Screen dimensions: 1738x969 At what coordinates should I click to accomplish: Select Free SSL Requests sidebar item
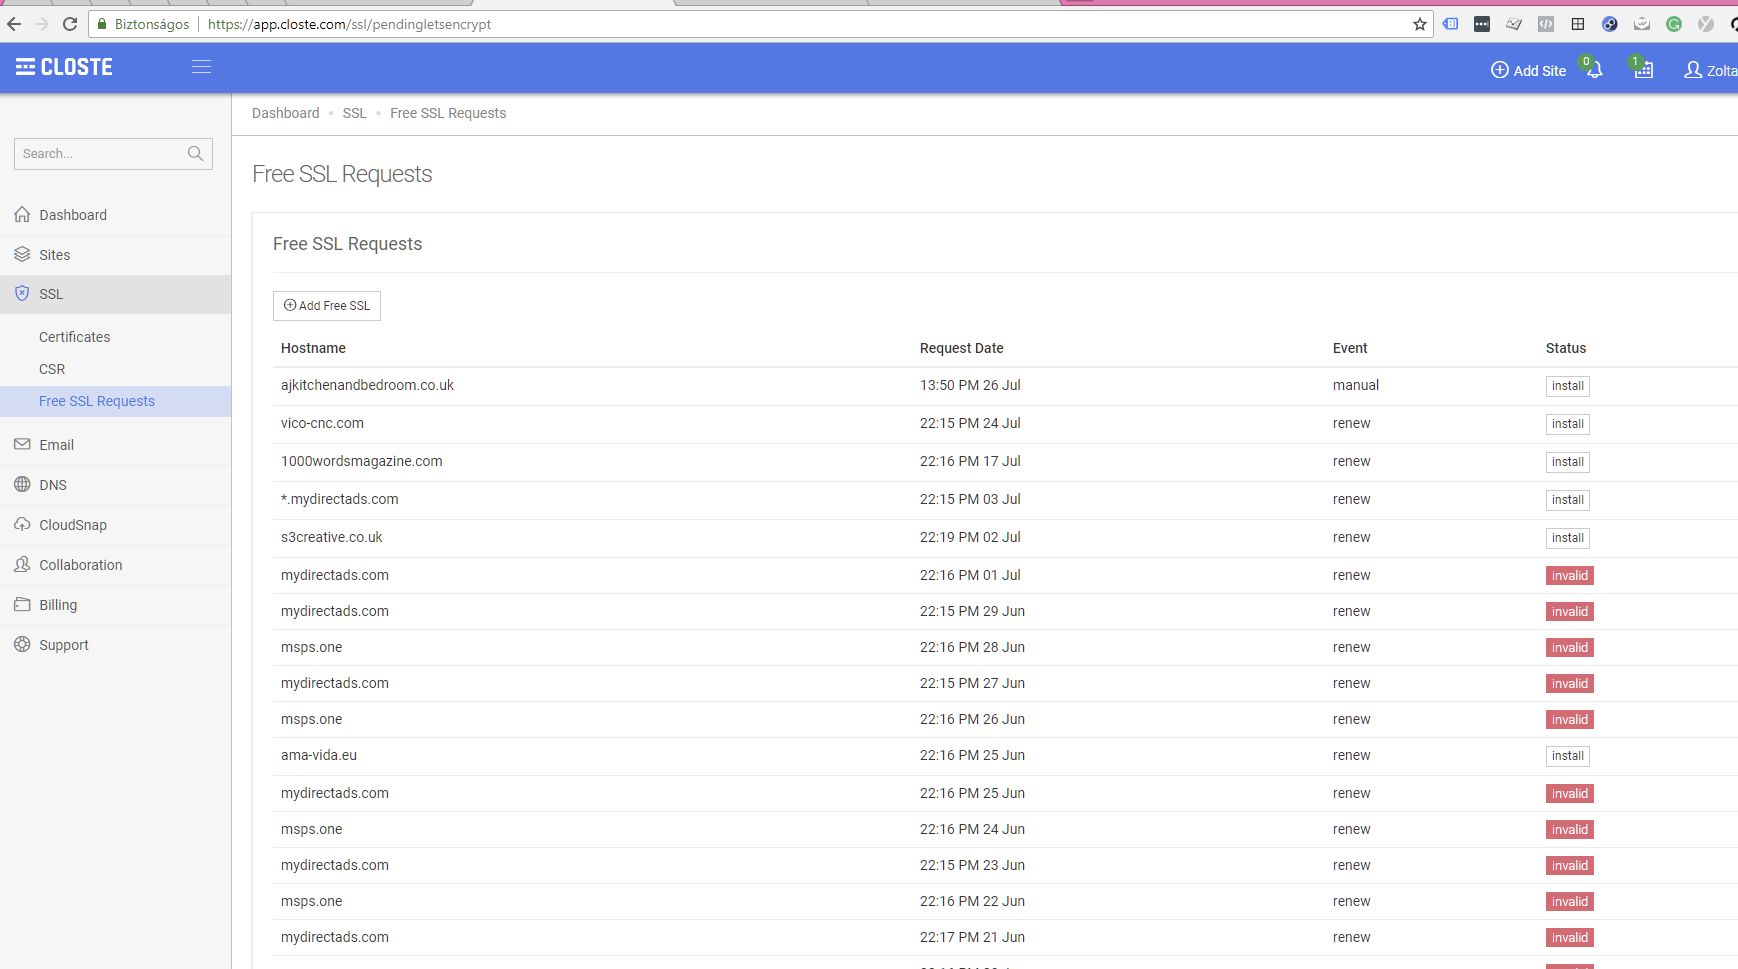(x=115, y=401)
